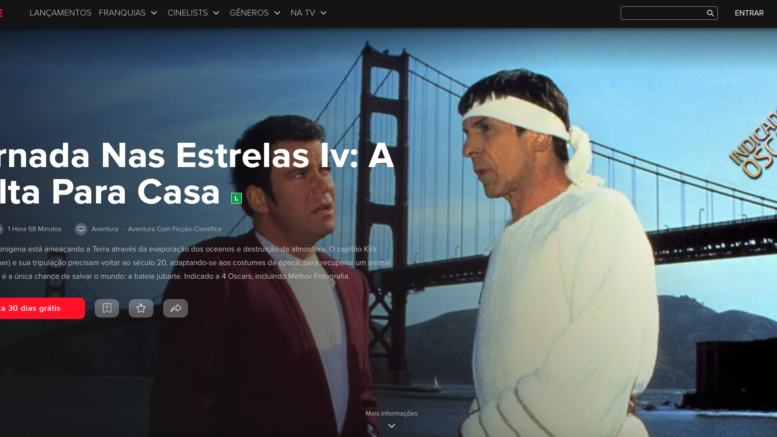Screen dimensions: 777x437
Task: Click the Mais informações label
Action: 391,413
